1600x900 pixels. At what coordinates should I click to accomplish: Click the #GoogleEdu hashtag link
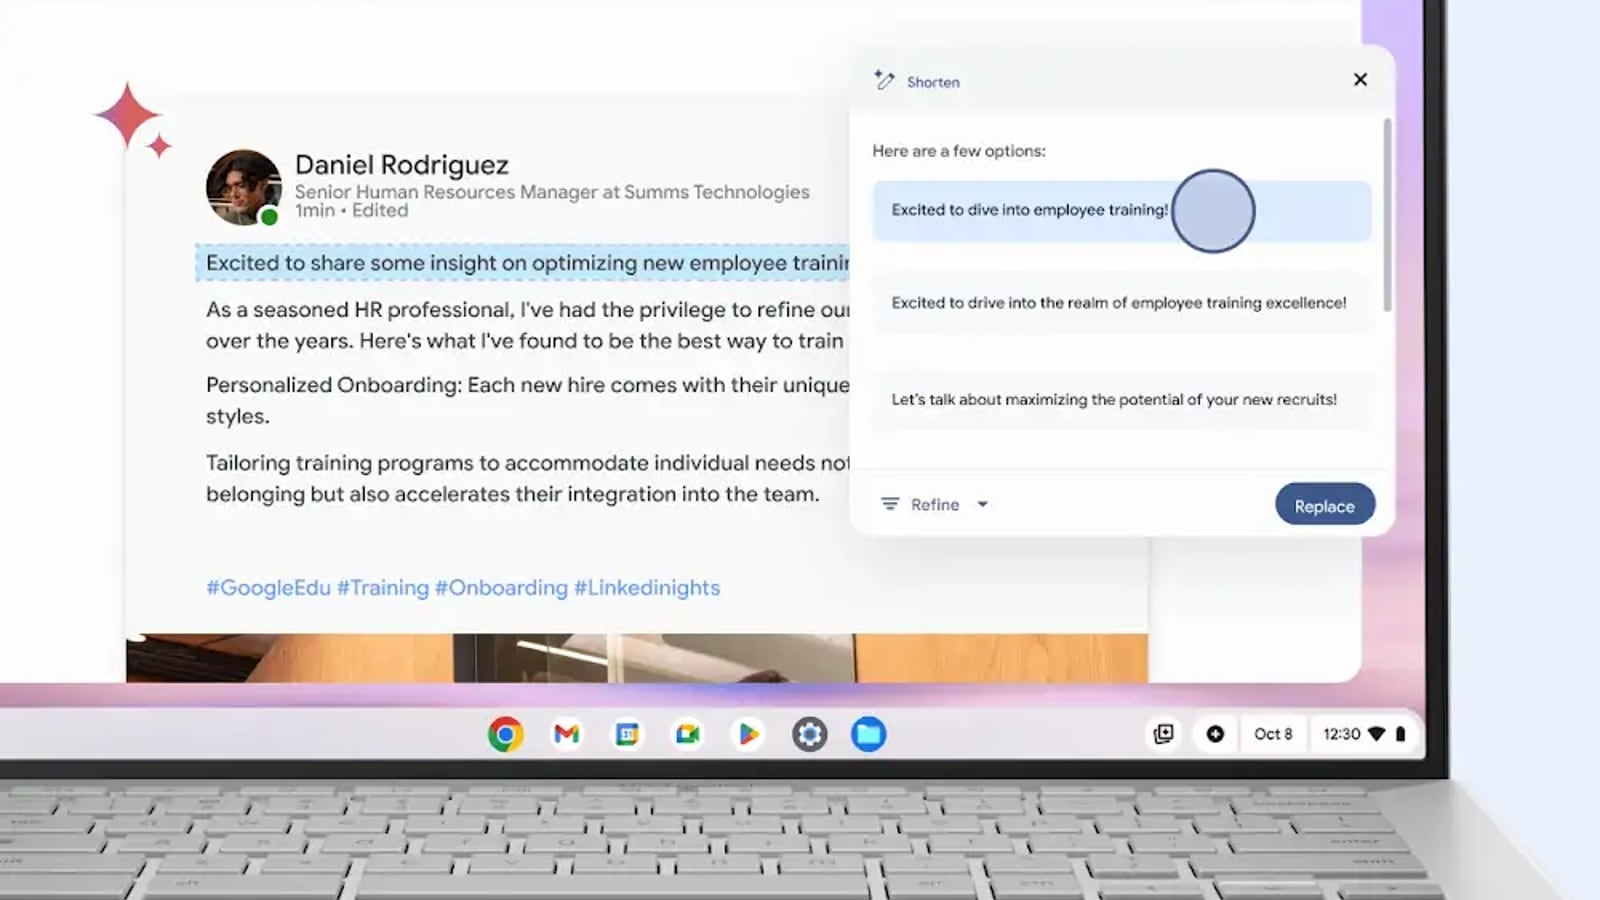click(x=268, y=588)
